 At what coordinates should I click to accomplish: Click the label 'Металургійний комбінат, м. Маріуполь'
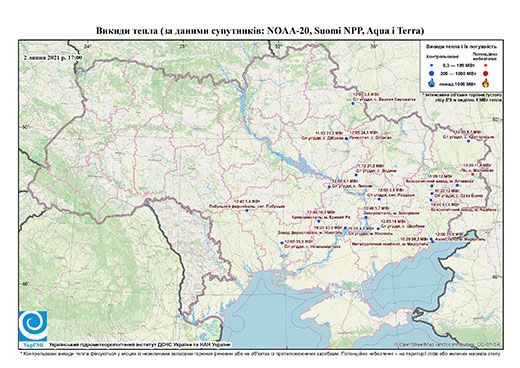click(389, 244)
